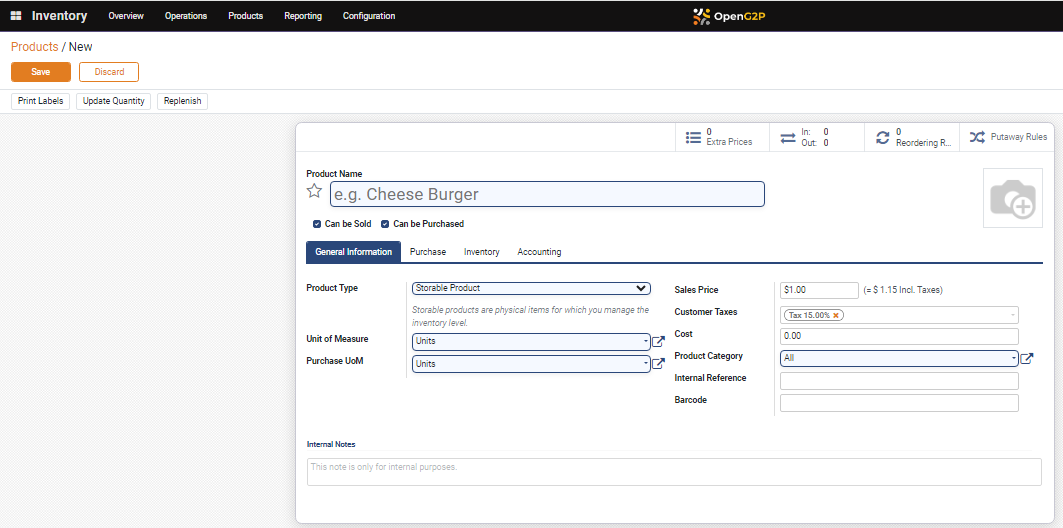
Task: Focus the Product Name input field
Action: coord(547,194)
